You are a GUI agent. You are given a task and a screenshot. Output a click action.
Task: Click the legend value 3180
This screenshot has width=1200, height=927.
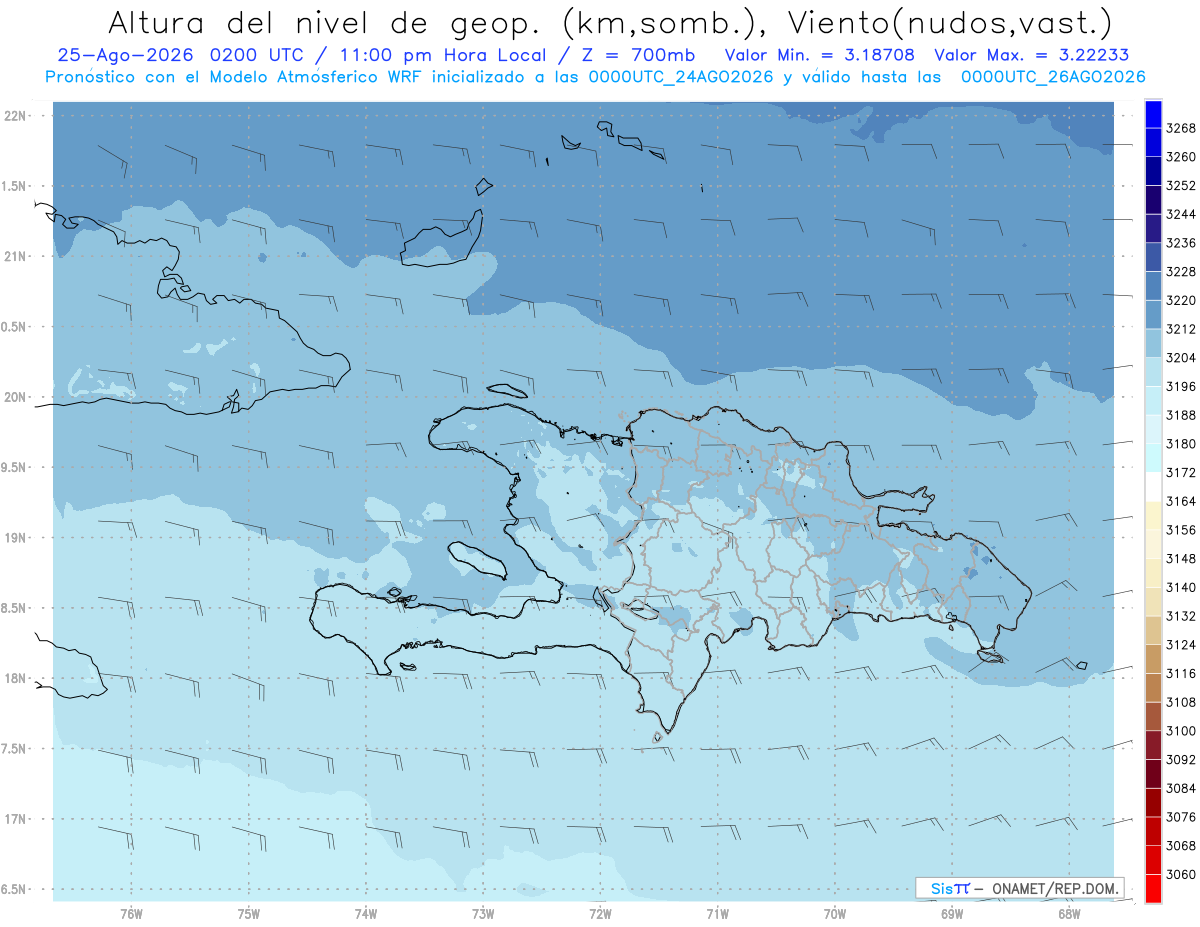pyautogui.click(x=1181, y=444)
